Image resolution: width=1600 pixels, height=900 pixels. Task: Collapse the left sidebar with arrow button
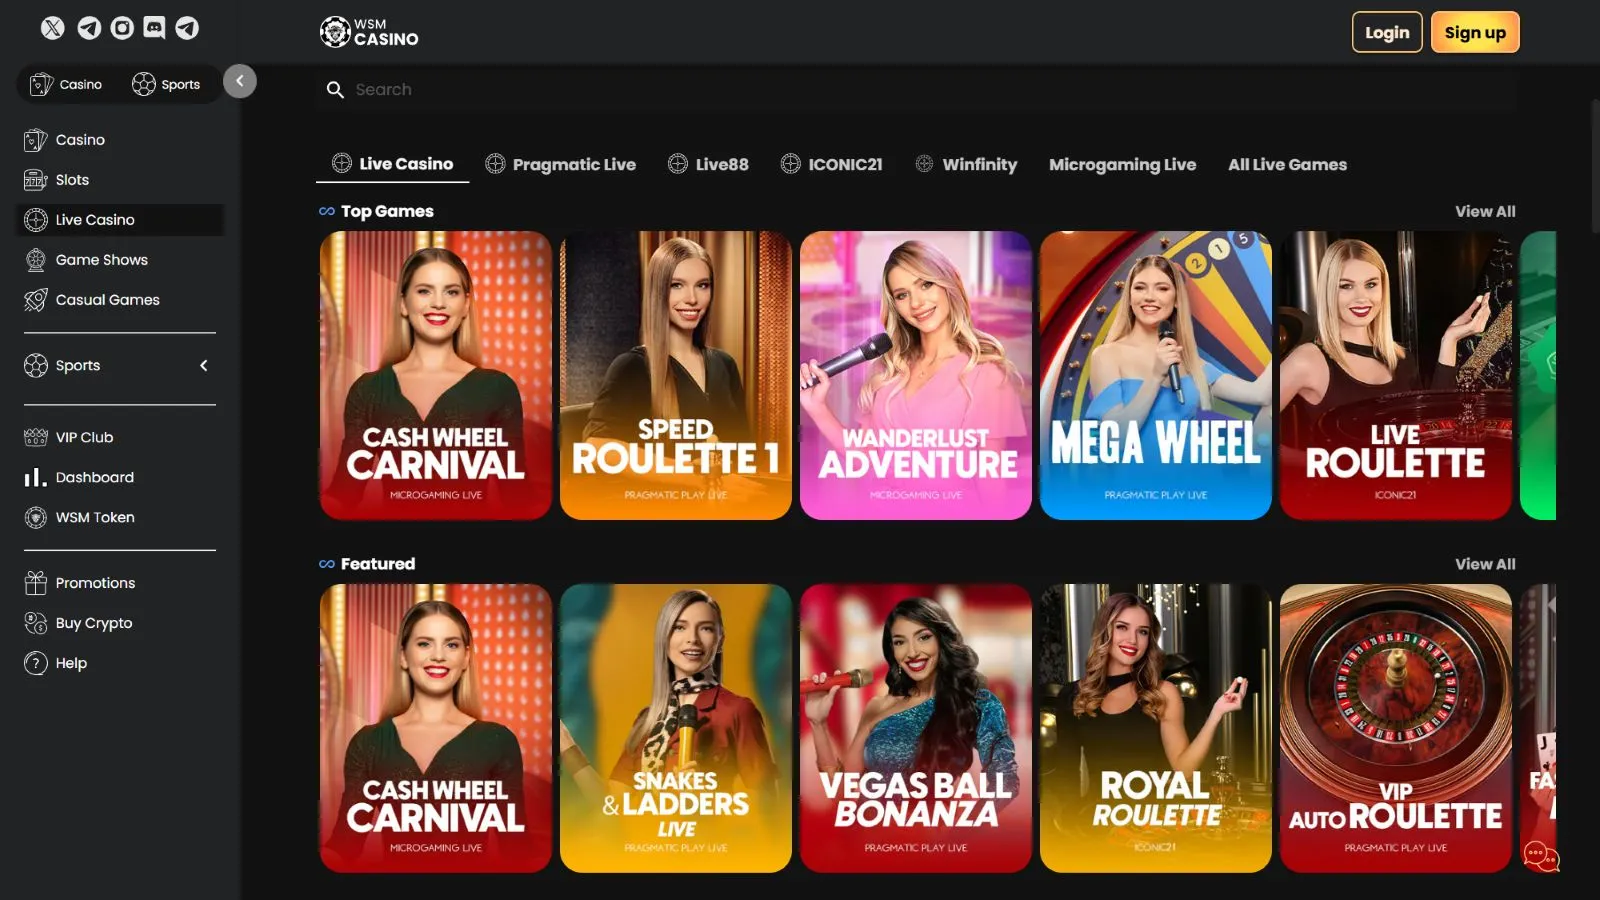(x=239, y=81)
